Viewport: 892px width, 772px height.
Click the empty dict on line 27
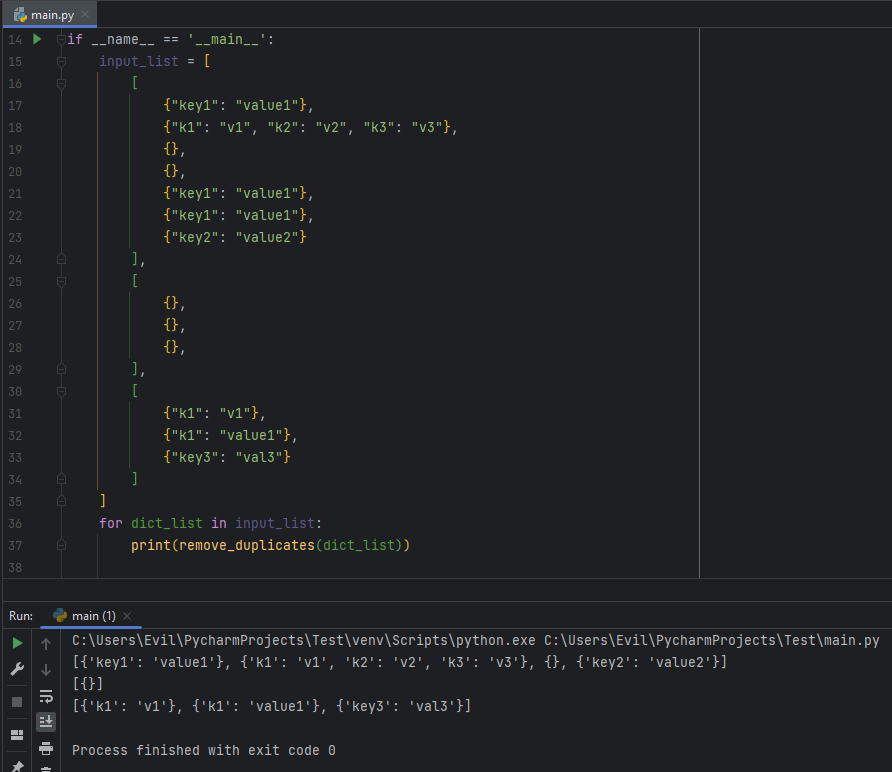[x=171, y=325]
